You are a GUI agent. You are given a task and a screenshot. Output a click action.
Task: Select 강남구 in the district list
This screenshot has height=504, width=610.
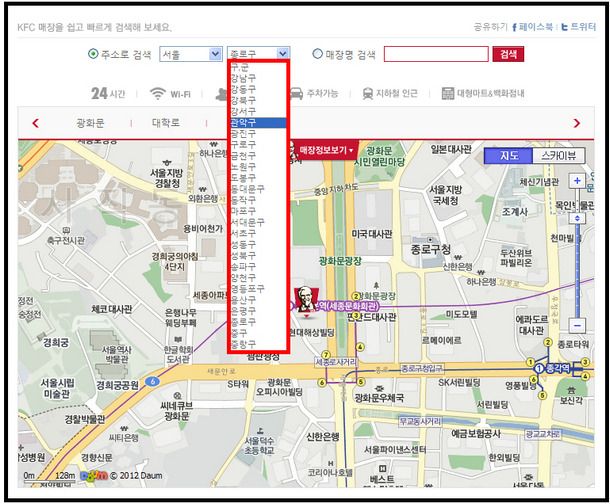pos(258,78)
